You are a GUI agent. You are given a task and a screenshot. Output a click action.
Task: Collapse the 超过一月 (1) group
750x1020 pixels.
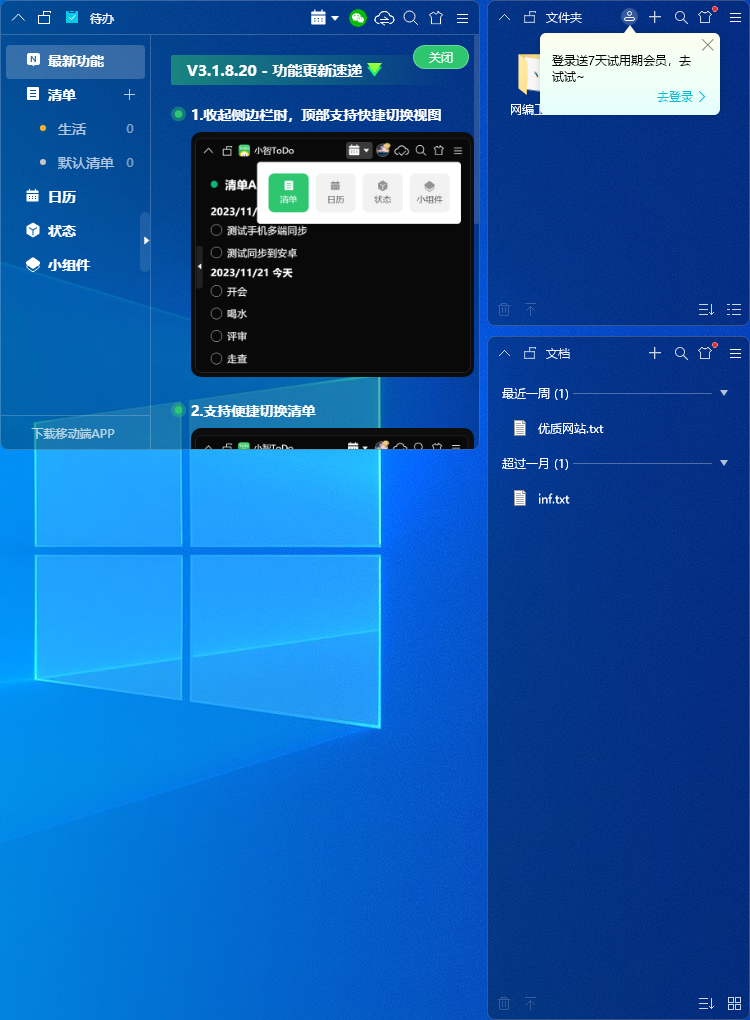pos(724,463)
